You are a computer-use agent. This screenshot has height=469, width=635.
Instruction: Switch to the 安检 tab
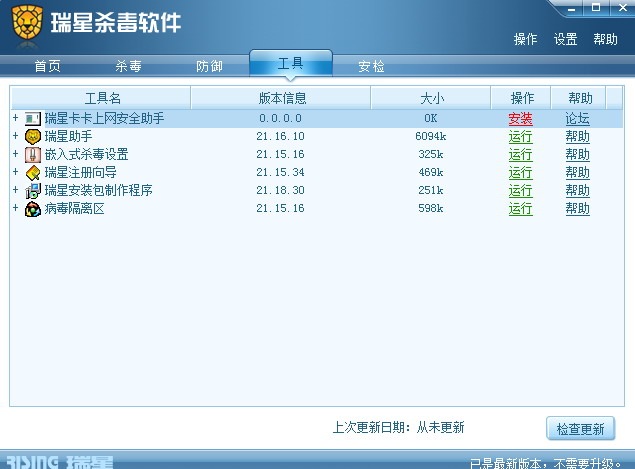pyautogui.click(x=371, y=66)
